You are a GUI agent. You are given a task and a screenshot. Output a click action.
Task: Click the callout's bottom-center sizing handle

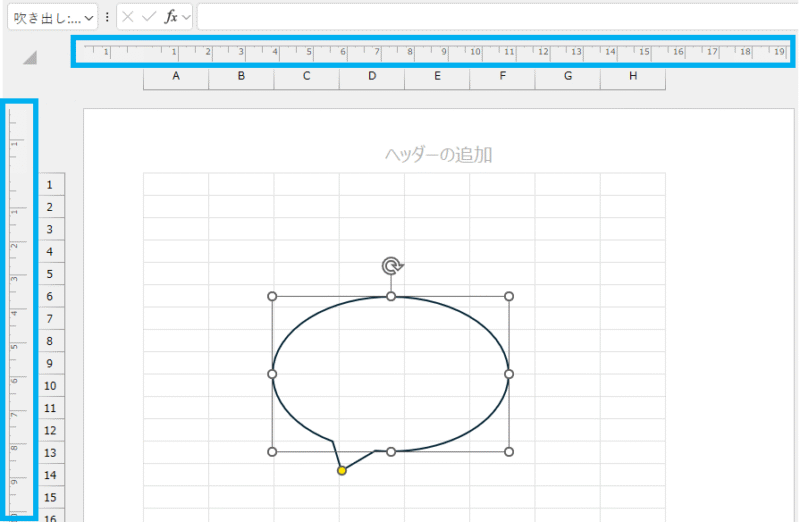(391, 452)
